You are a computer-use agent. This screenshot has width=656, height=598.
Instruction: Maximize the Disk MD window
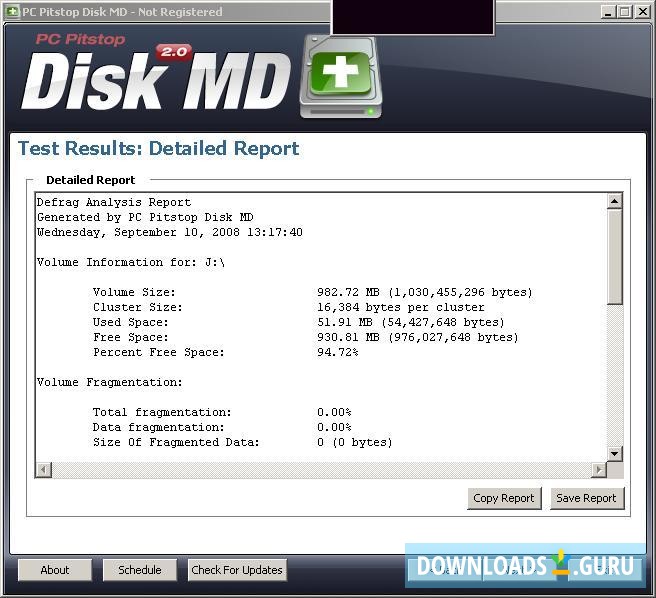point(625,12)
